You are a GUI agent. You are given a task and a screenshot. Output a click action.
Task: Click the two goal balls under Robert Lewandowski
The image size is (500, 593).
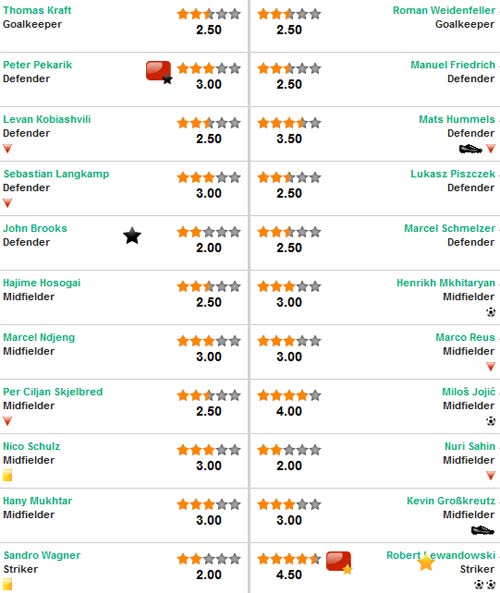click(485, 584)
